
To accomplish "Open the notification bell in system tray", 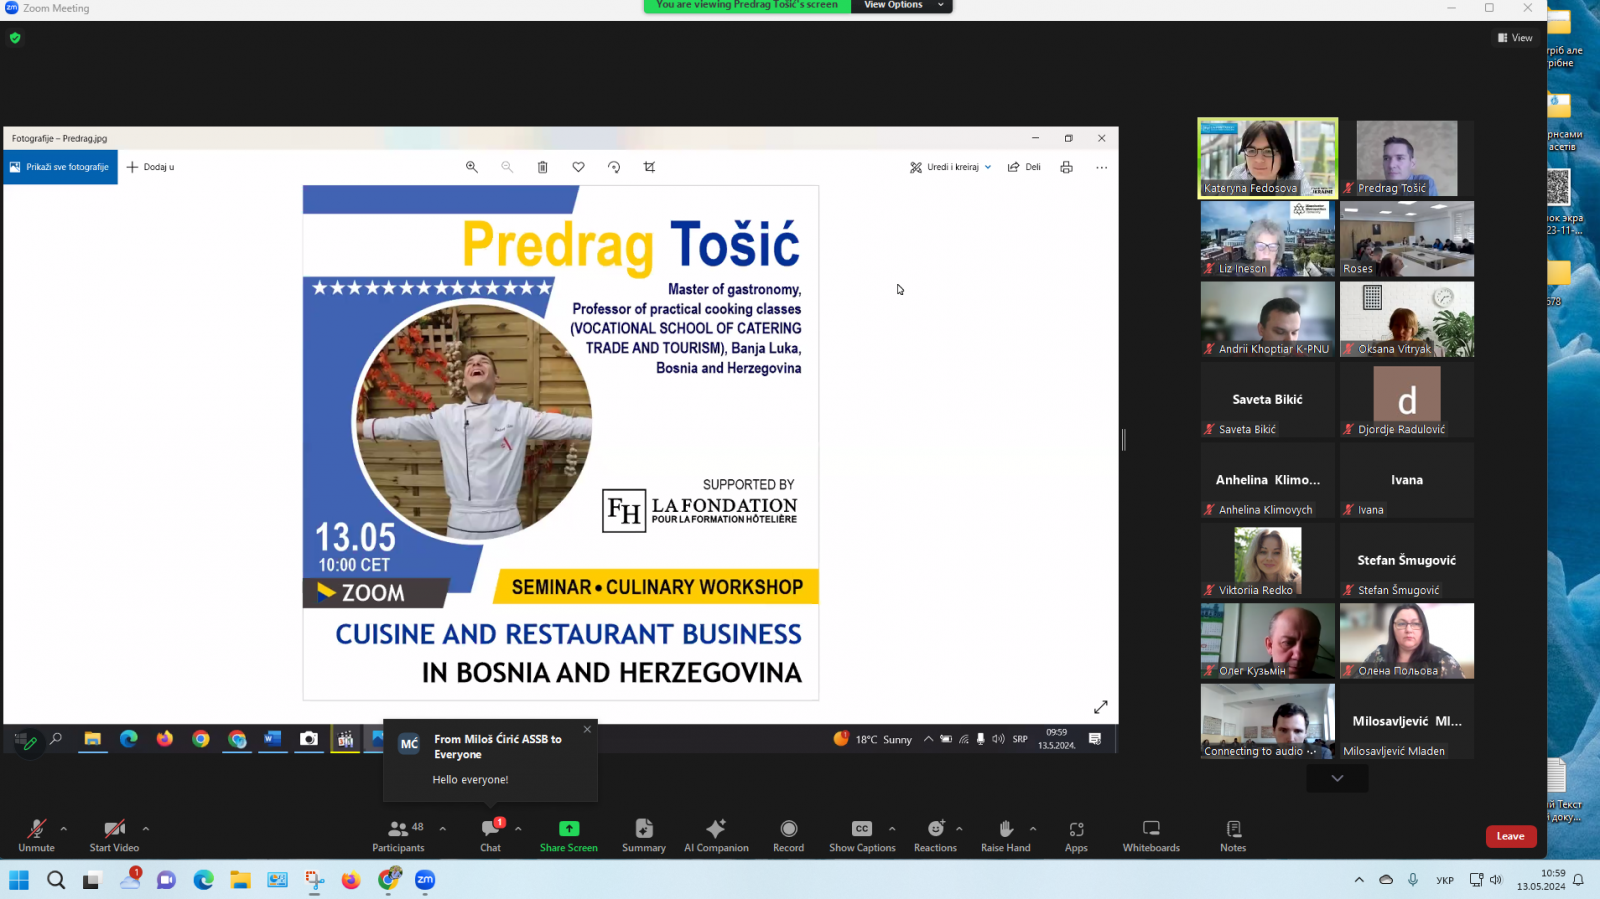I will [x=1578, y=880].
